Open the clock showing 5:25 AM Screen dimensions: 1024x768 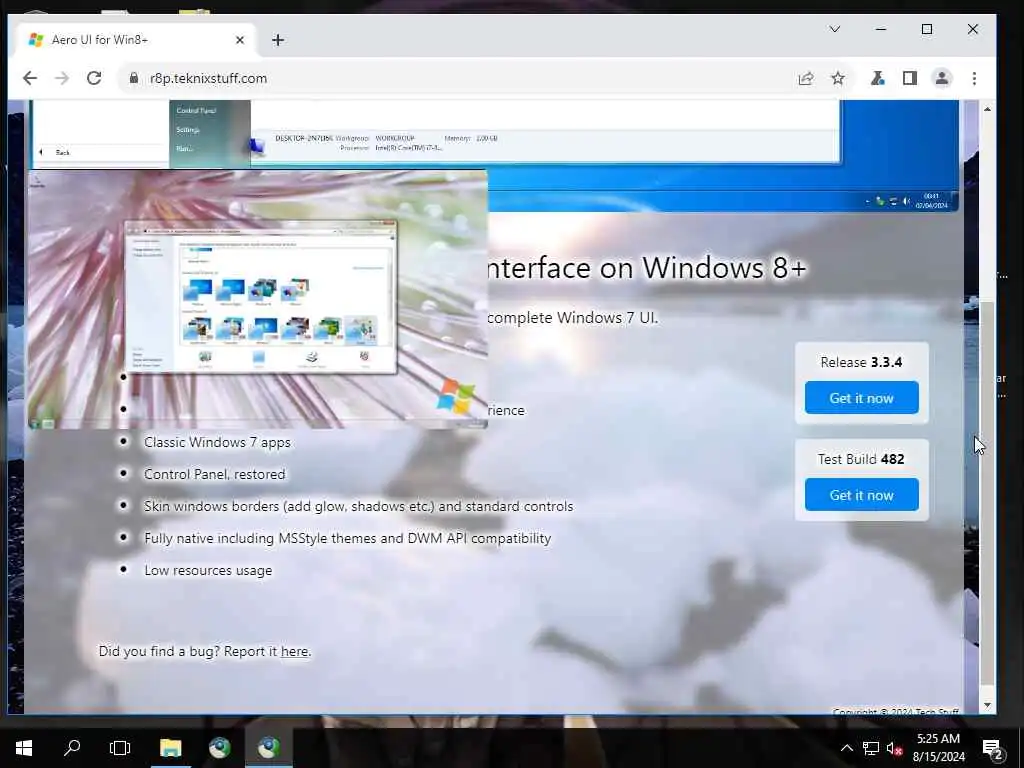click(938, 748)
